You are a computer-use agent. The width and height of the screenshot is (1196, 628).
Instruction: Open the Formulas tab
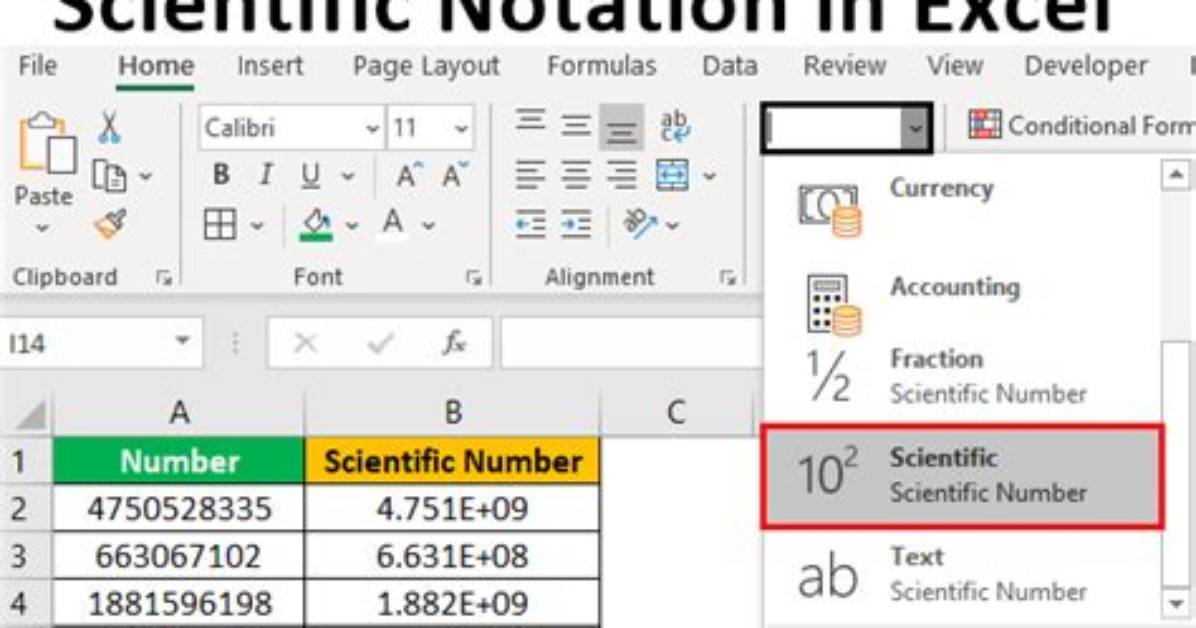pos(602,66)
